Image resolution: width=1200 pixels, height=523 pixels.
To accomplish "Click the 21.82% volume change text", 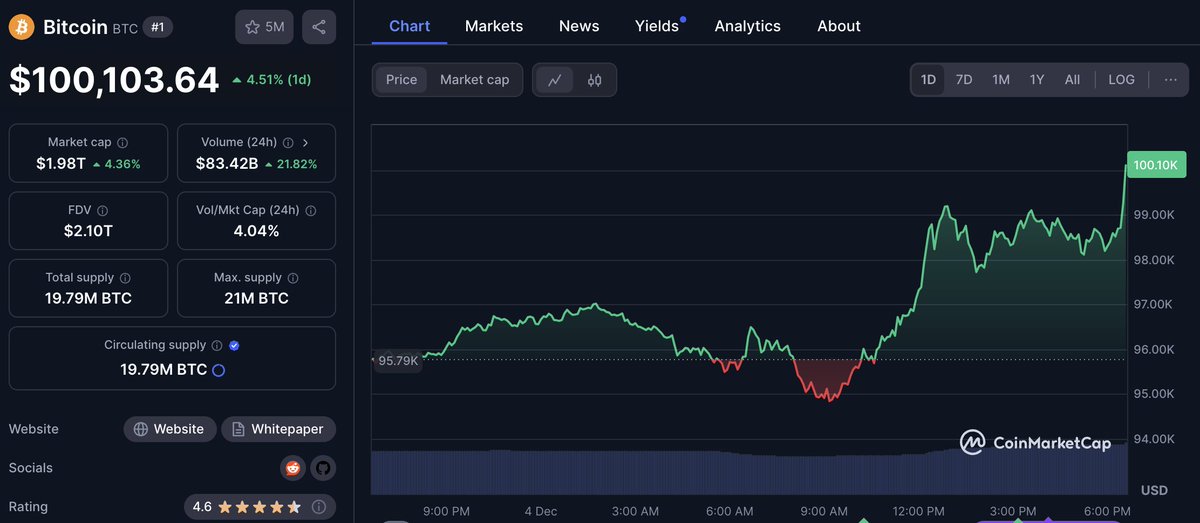I will (290, 164).
